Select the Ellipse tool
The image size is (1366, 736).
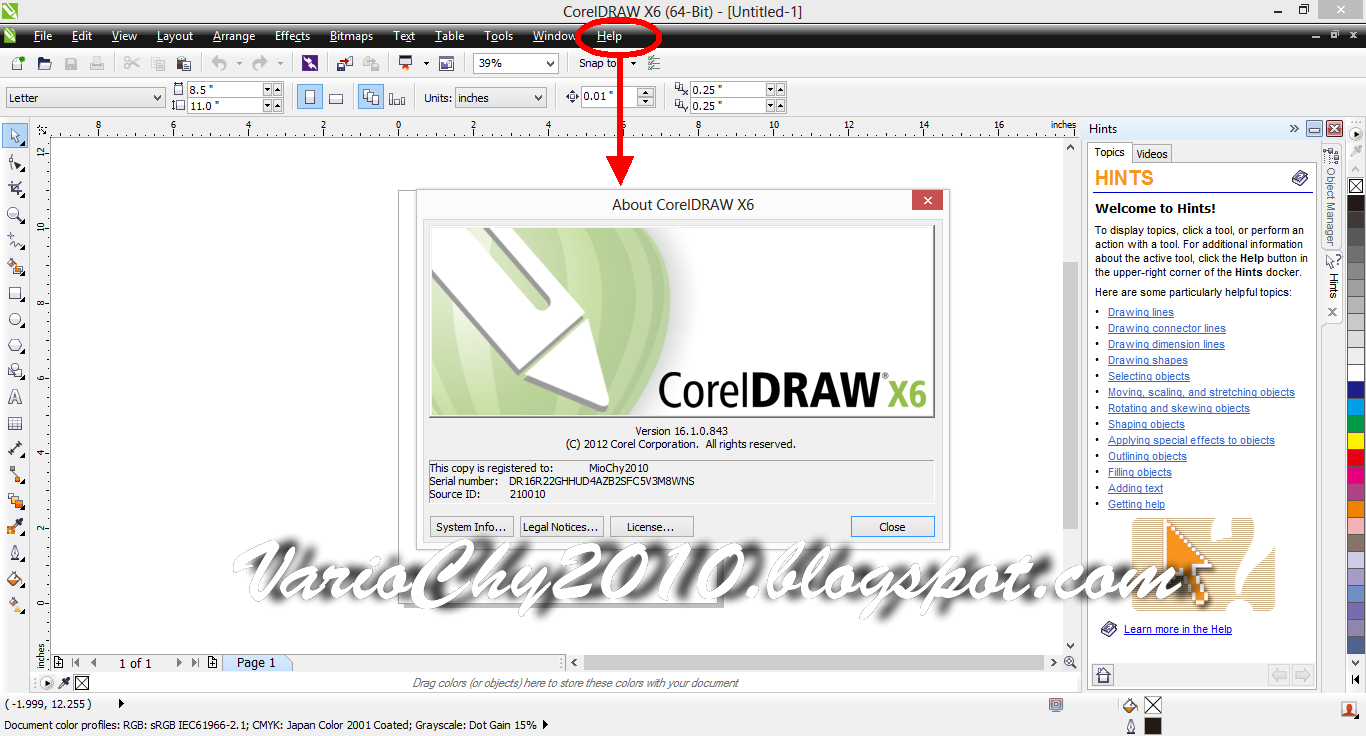pos(15,319)
